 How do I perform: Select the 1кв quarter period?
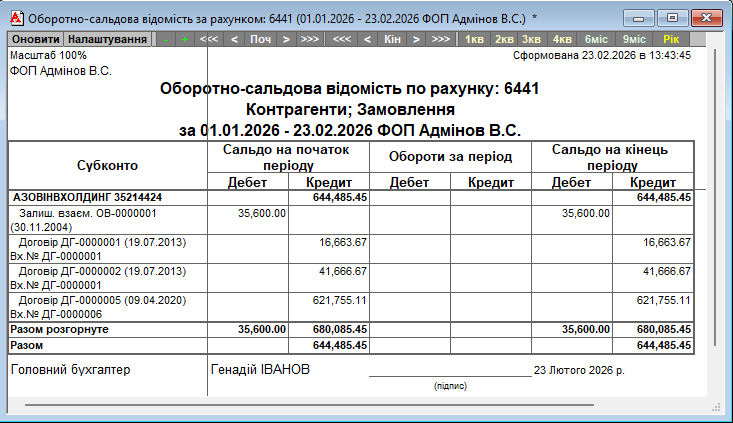[x=475, y=39]
